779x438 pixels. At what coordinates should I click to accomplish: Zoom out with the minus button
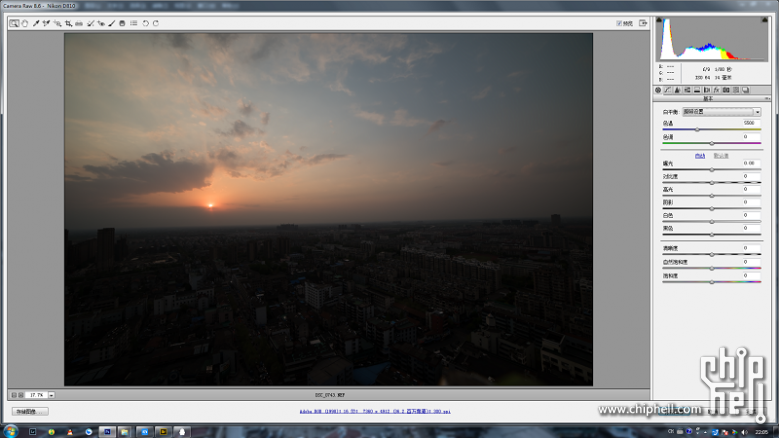pos(14,395)
